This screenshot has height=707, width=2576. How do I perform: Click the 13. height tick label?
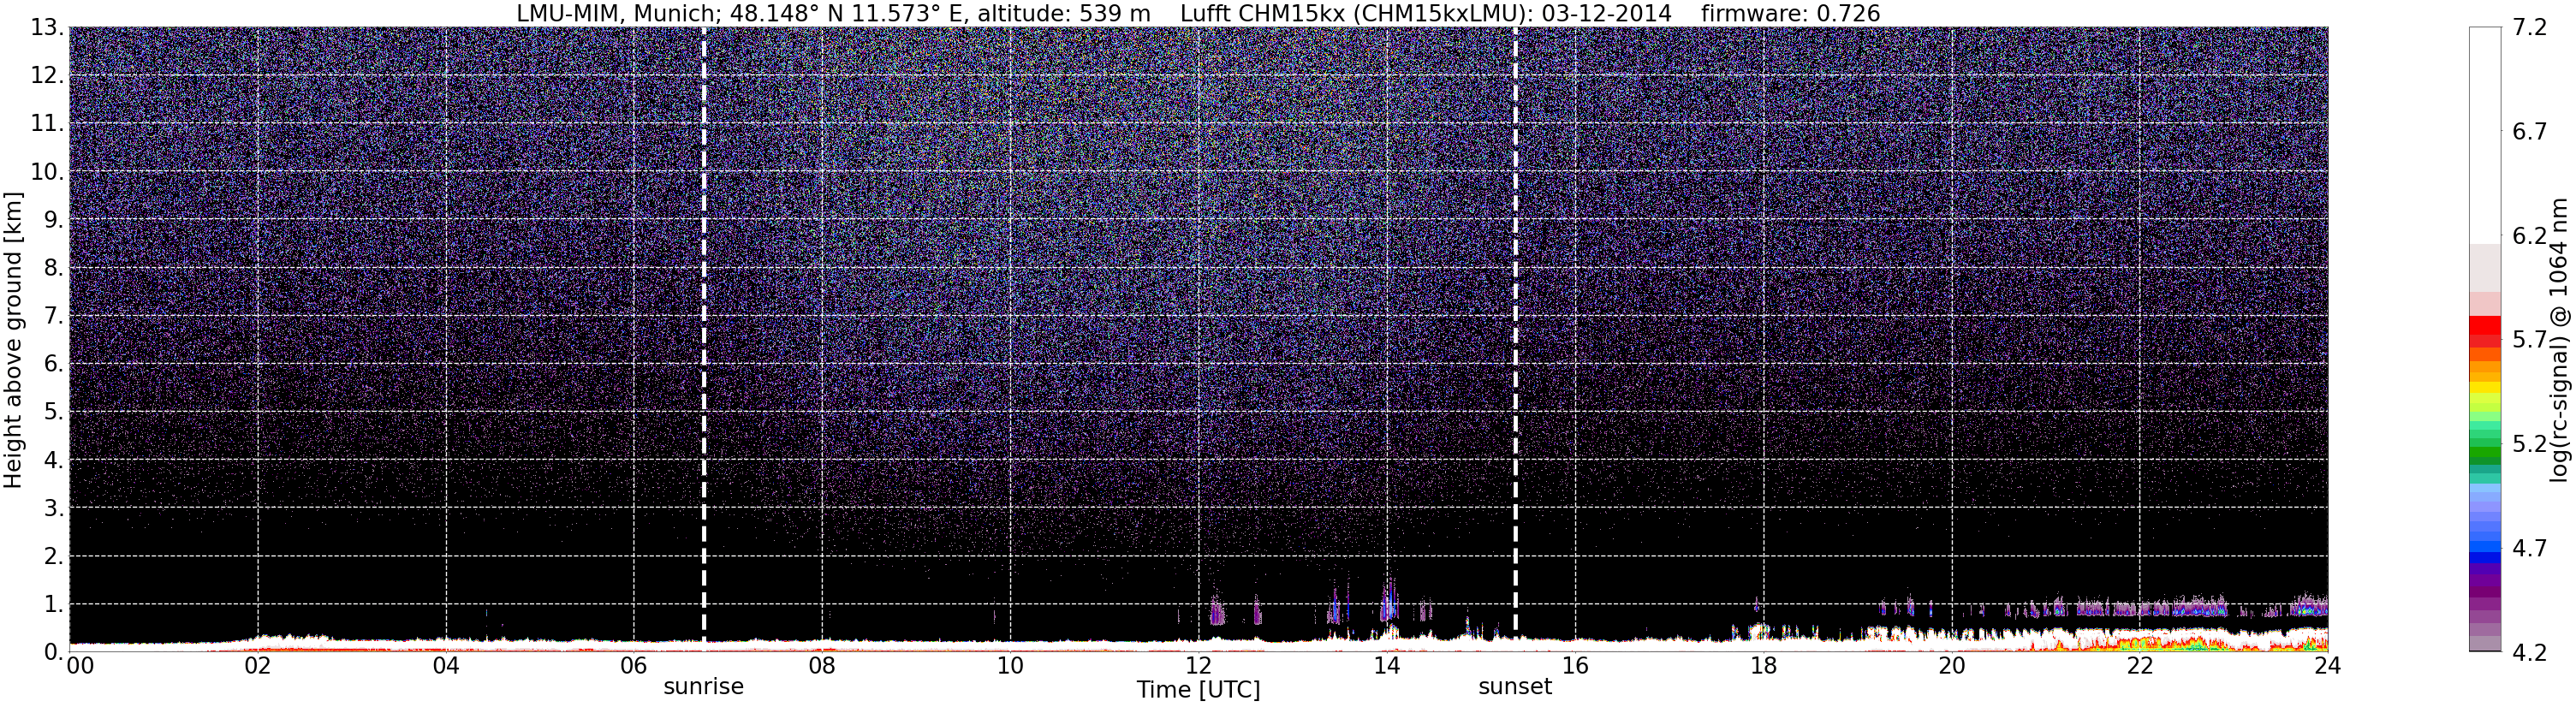(x=47, y=28)
